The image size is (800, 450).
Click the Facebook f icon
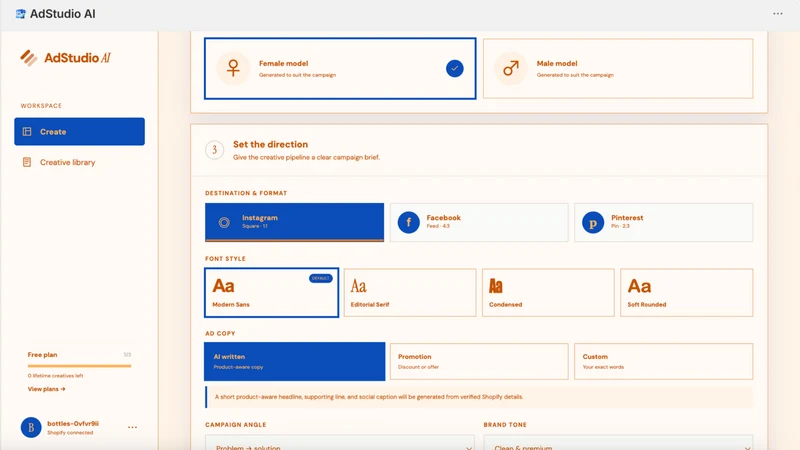[409, 222]
